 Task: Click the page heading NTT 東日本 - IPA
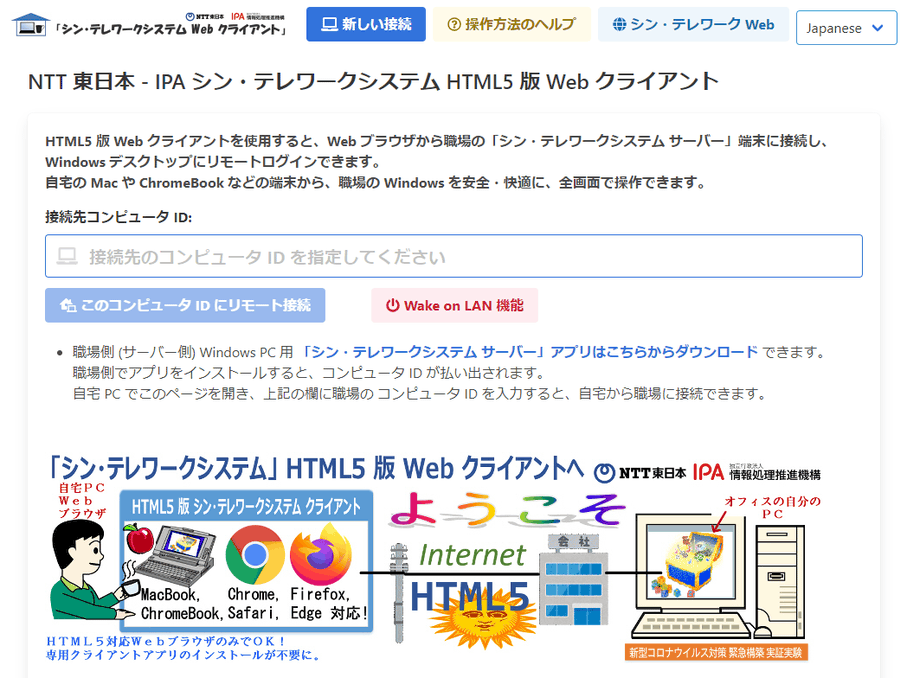pyautogui.click(x=374, y=81)
